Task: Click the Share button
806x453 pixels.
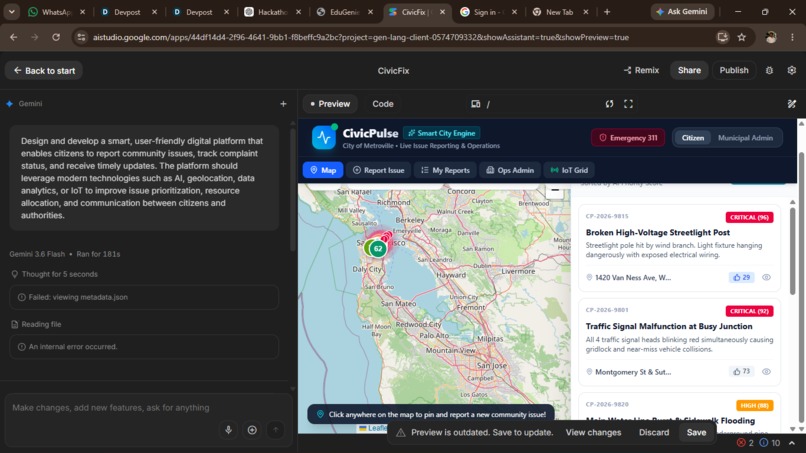Action: [x=689, y=70]
